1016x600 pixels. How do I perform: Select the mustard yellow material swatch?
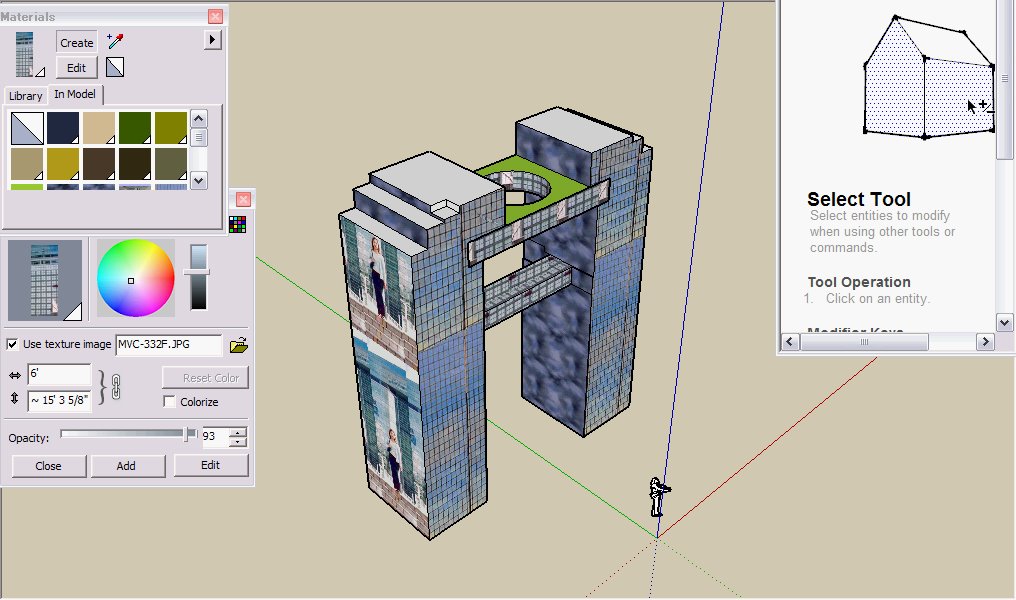63,164
